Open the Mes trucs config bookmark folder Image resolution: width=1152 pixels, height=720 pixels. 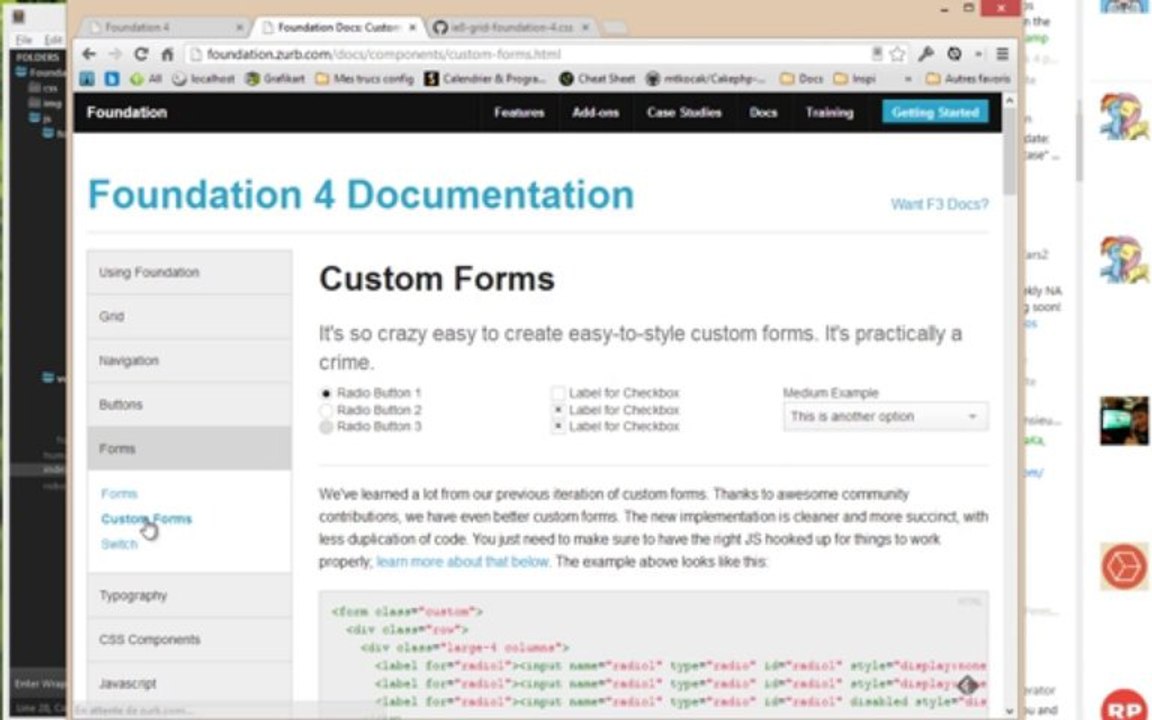coord(364,79)
